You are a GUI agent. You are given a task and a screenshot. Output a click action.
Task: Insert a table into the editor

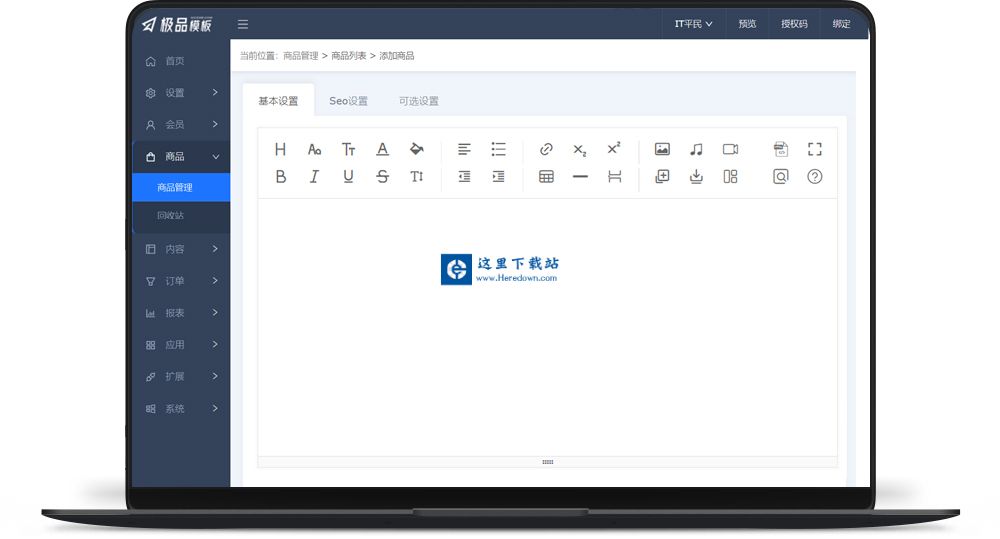point(546,176)
